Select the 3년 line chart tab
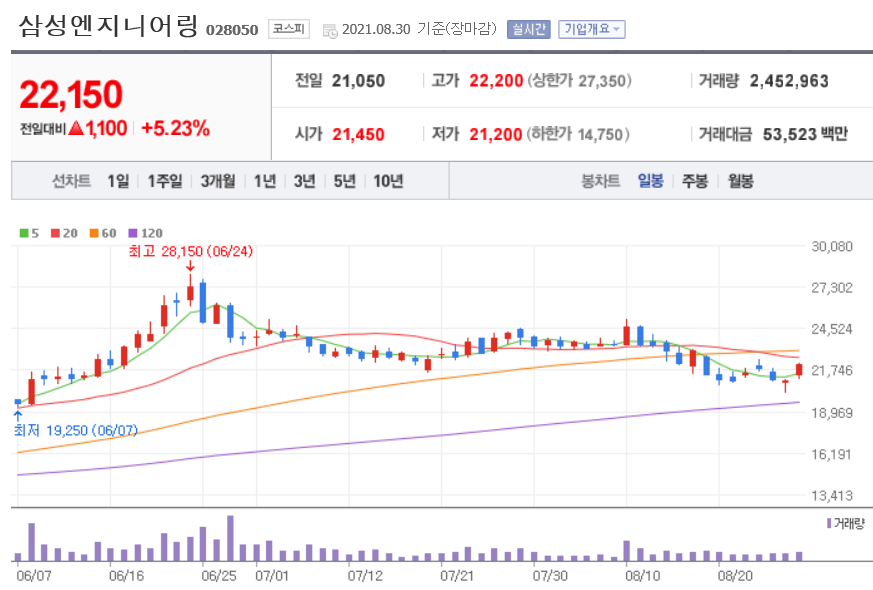873x590 pixels. click(x=305, y=181)
